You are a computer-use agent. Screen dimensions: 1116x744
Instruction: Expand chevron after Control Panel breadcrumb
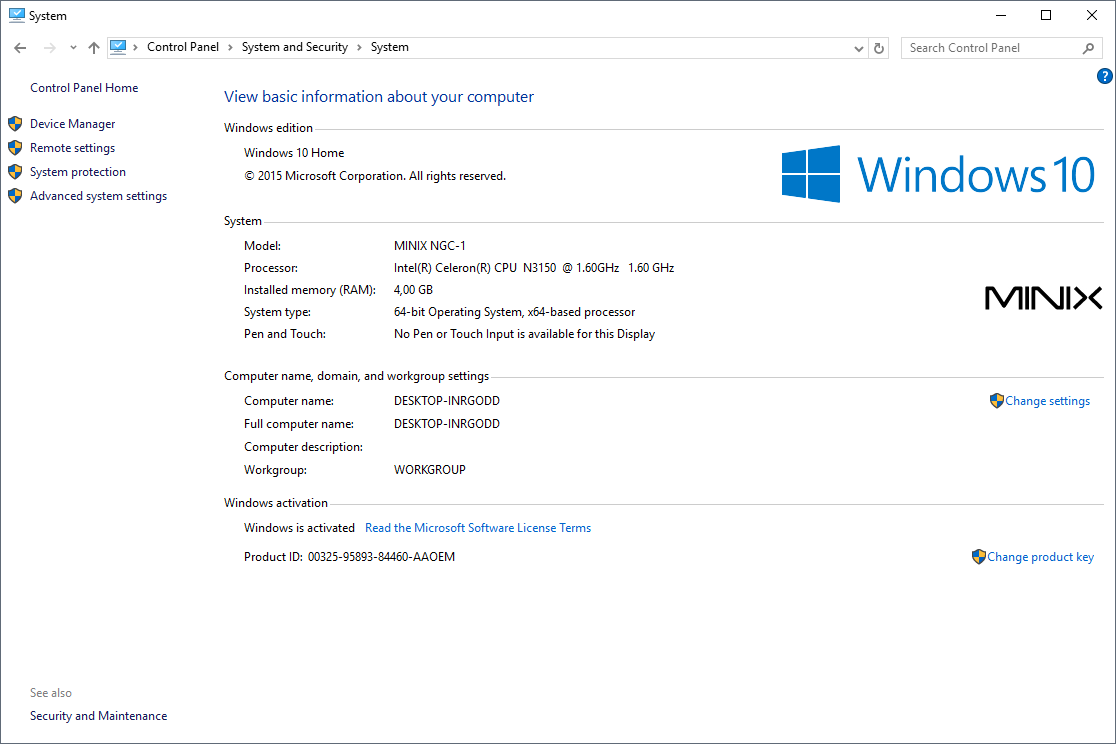(230, 48)
